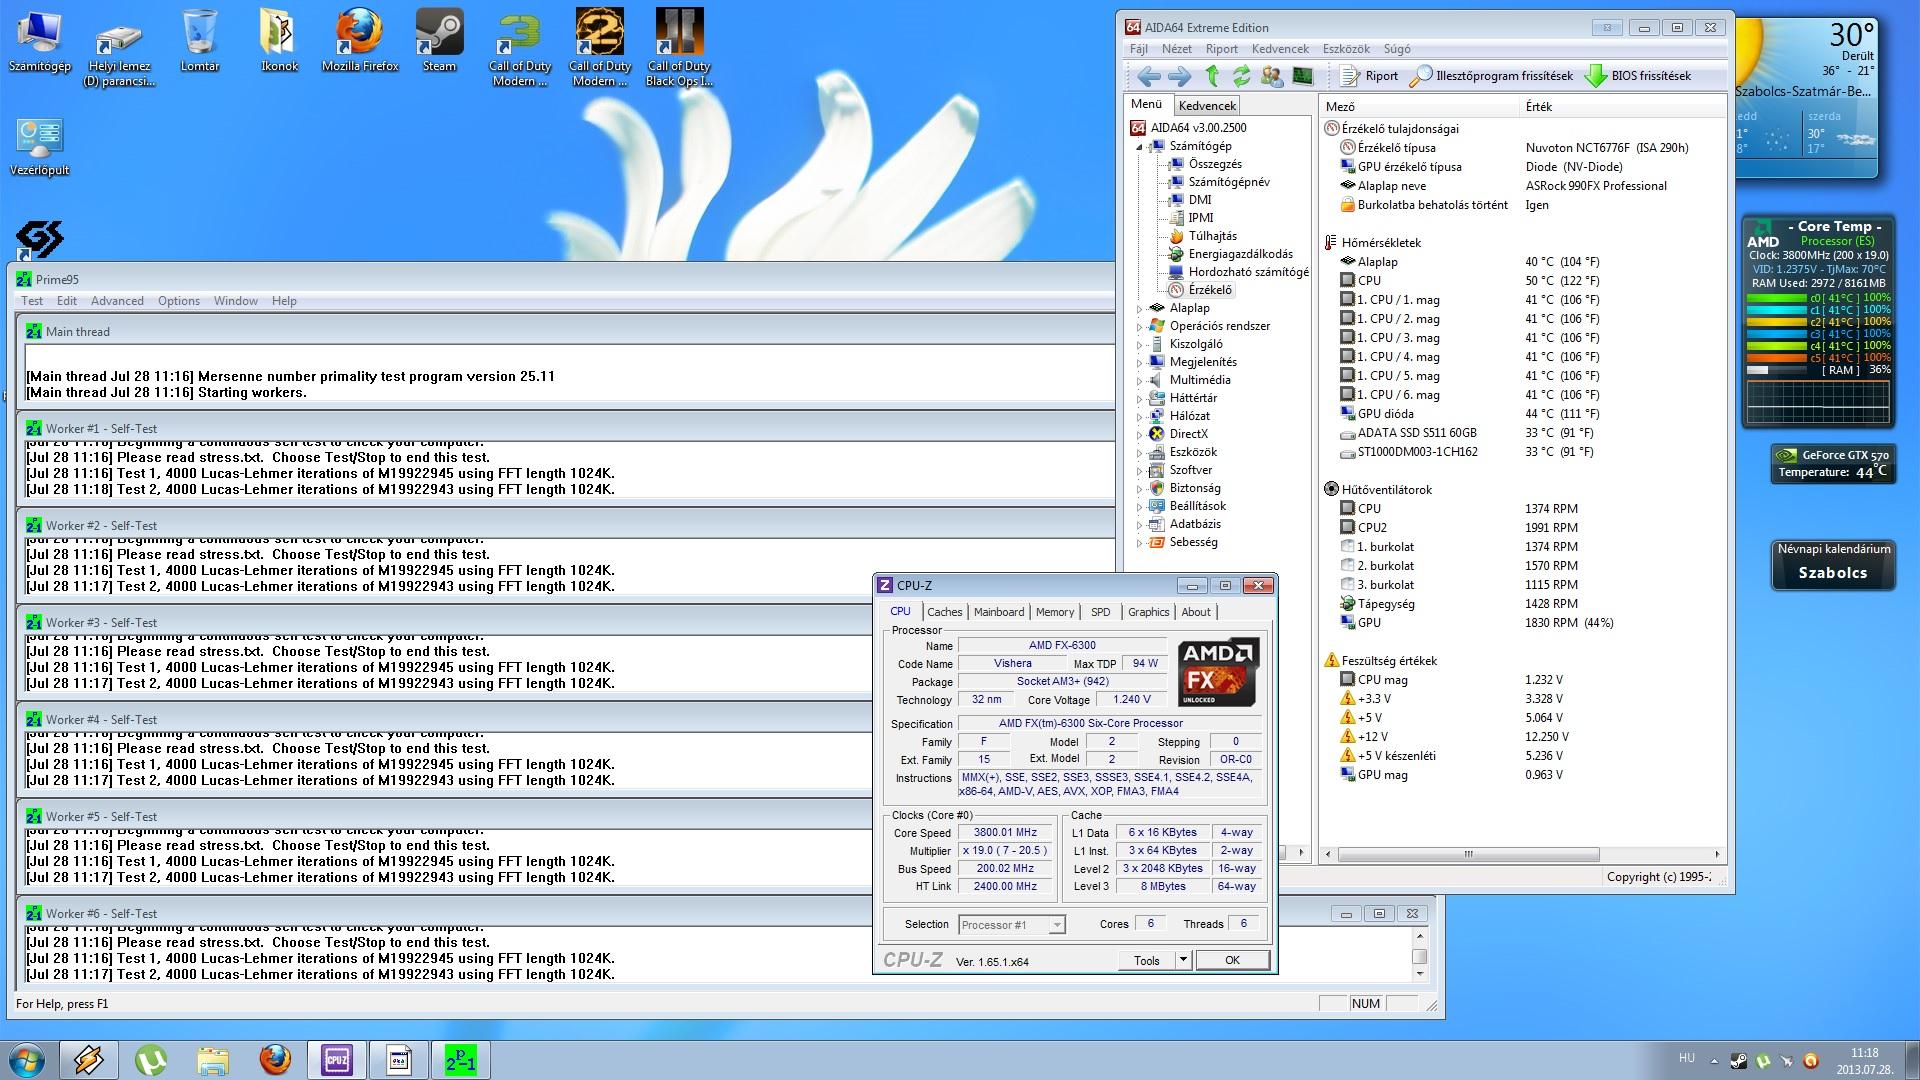Open Mozilla Firefox desktop shortcut
Viewport: 1920px width, 1080px height.
tap(360, 41)
